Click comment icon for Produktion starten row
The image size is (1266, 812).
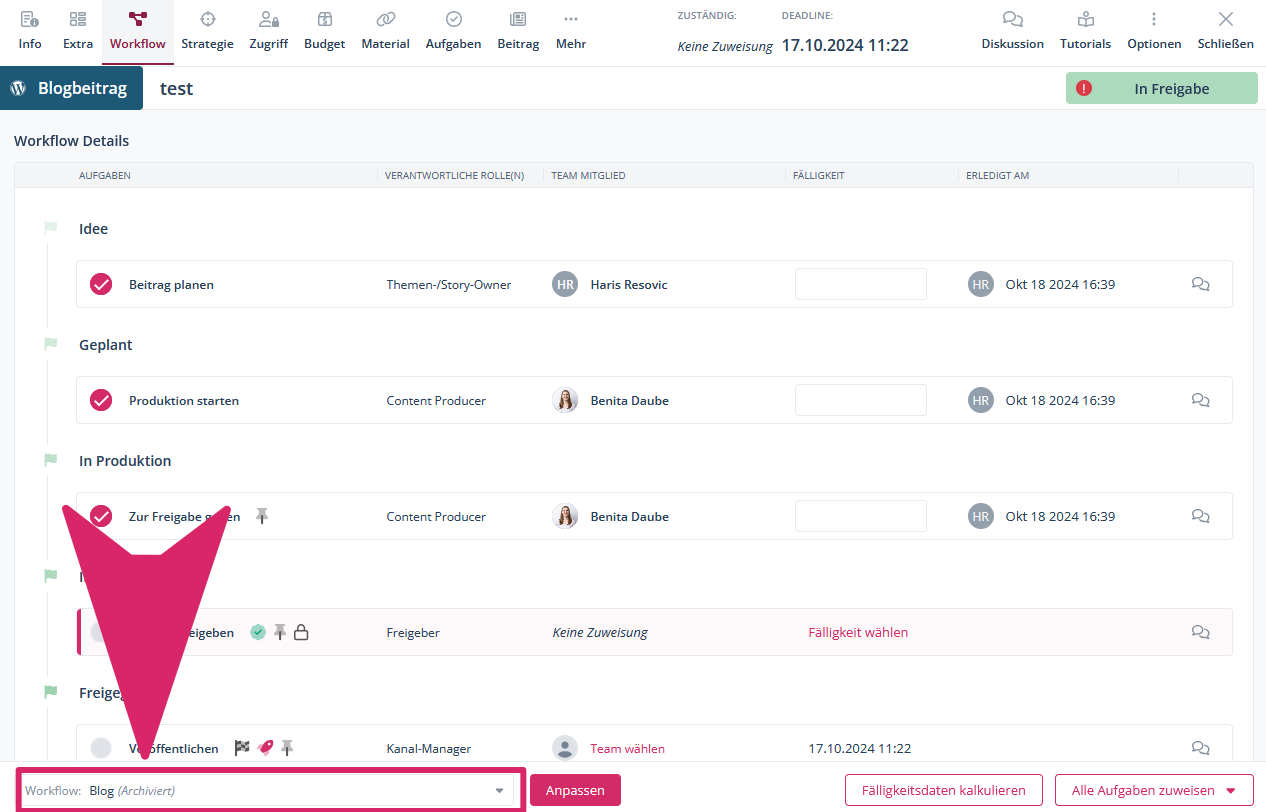1200,401
